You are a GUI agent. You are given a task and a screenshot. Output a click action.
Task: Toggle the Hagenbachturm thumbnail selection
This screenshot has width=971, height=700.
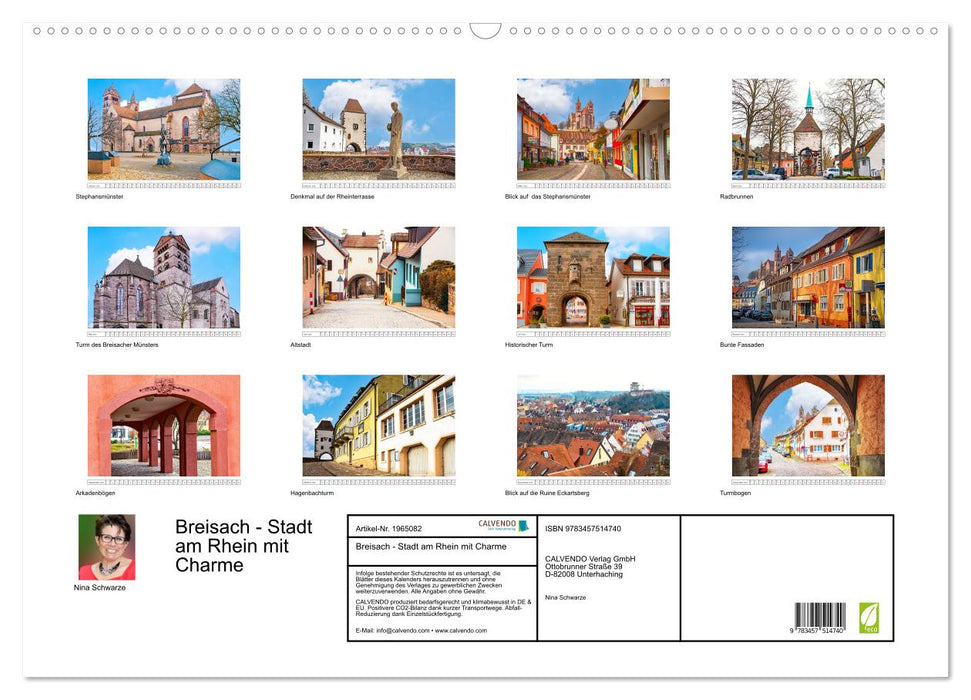click(378, 425)
